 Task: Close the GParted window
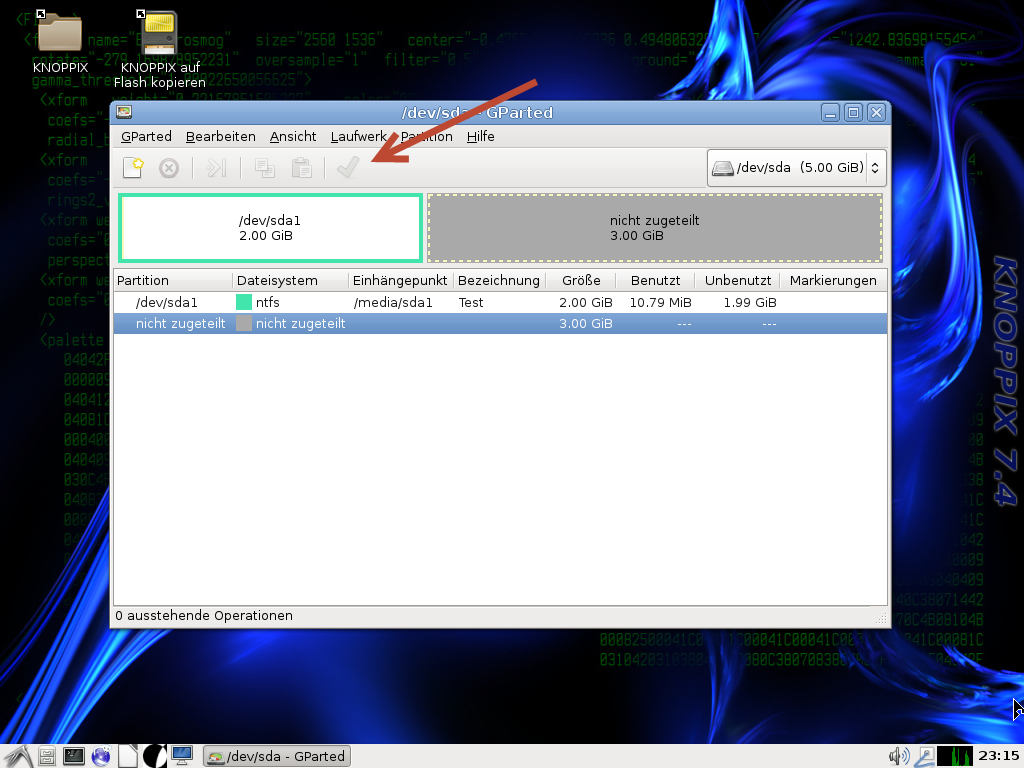(x=876, y=112)
